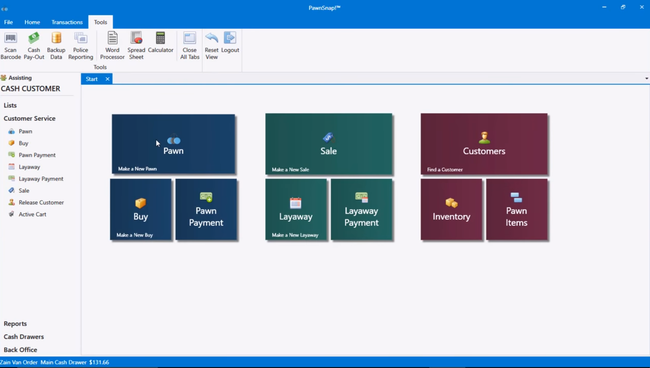Open the Customers tile

pos(484,144)
